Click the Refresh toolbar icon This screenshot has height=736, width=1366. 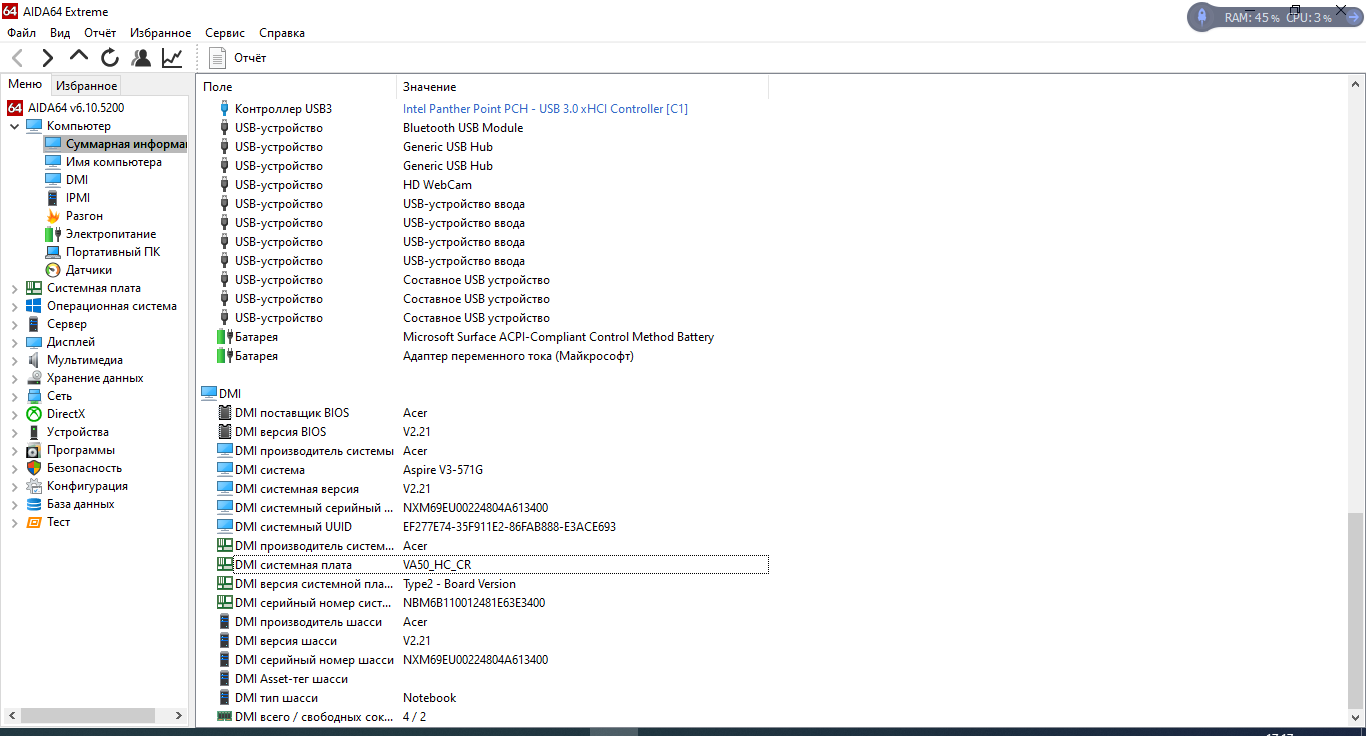110,58
